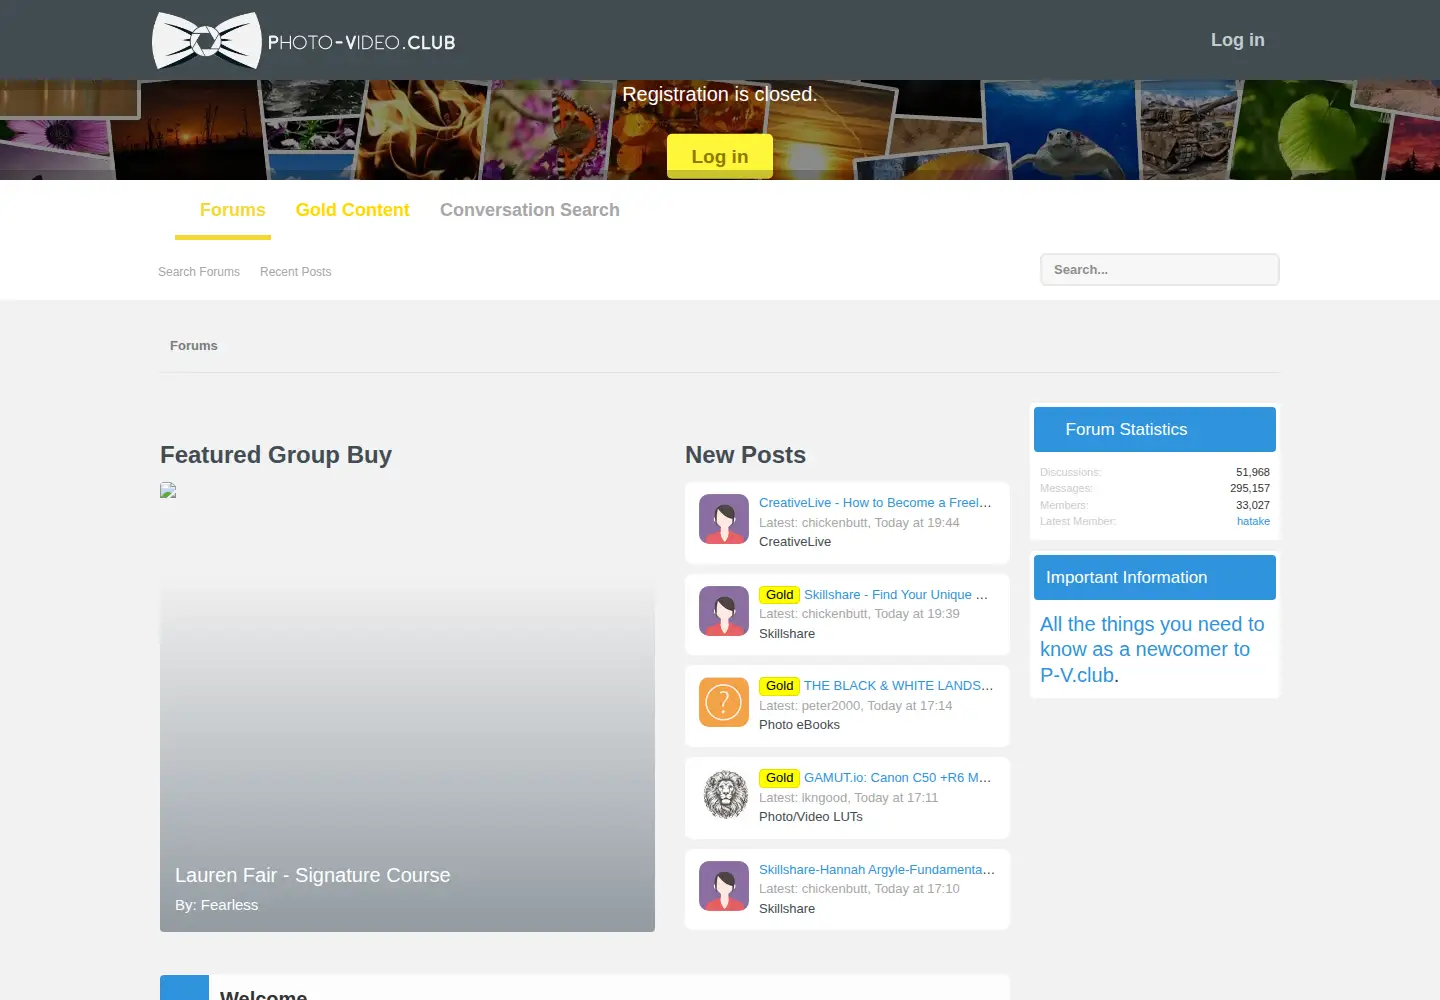Open the newcomer information link
1440x1000 pixels.
click(x=1152, y=649)
